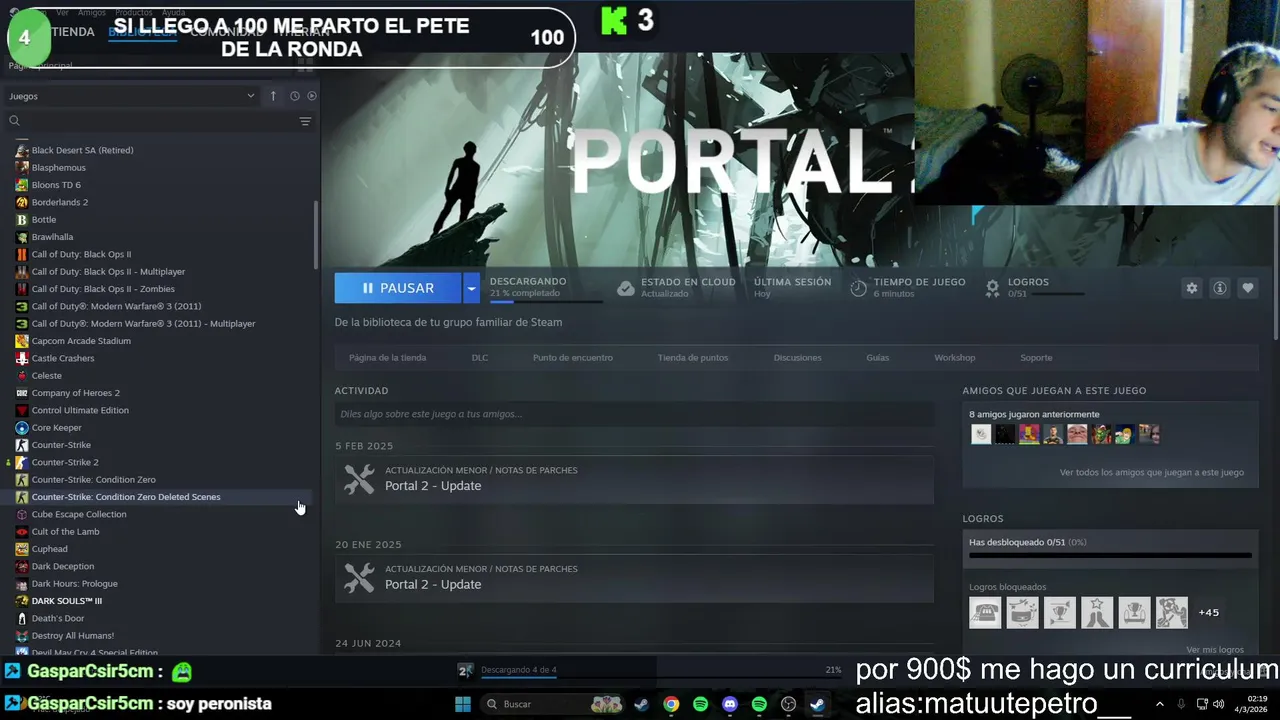Open the Workshop tab
This screenshot has width=1280, height=720.
[955, 358]
